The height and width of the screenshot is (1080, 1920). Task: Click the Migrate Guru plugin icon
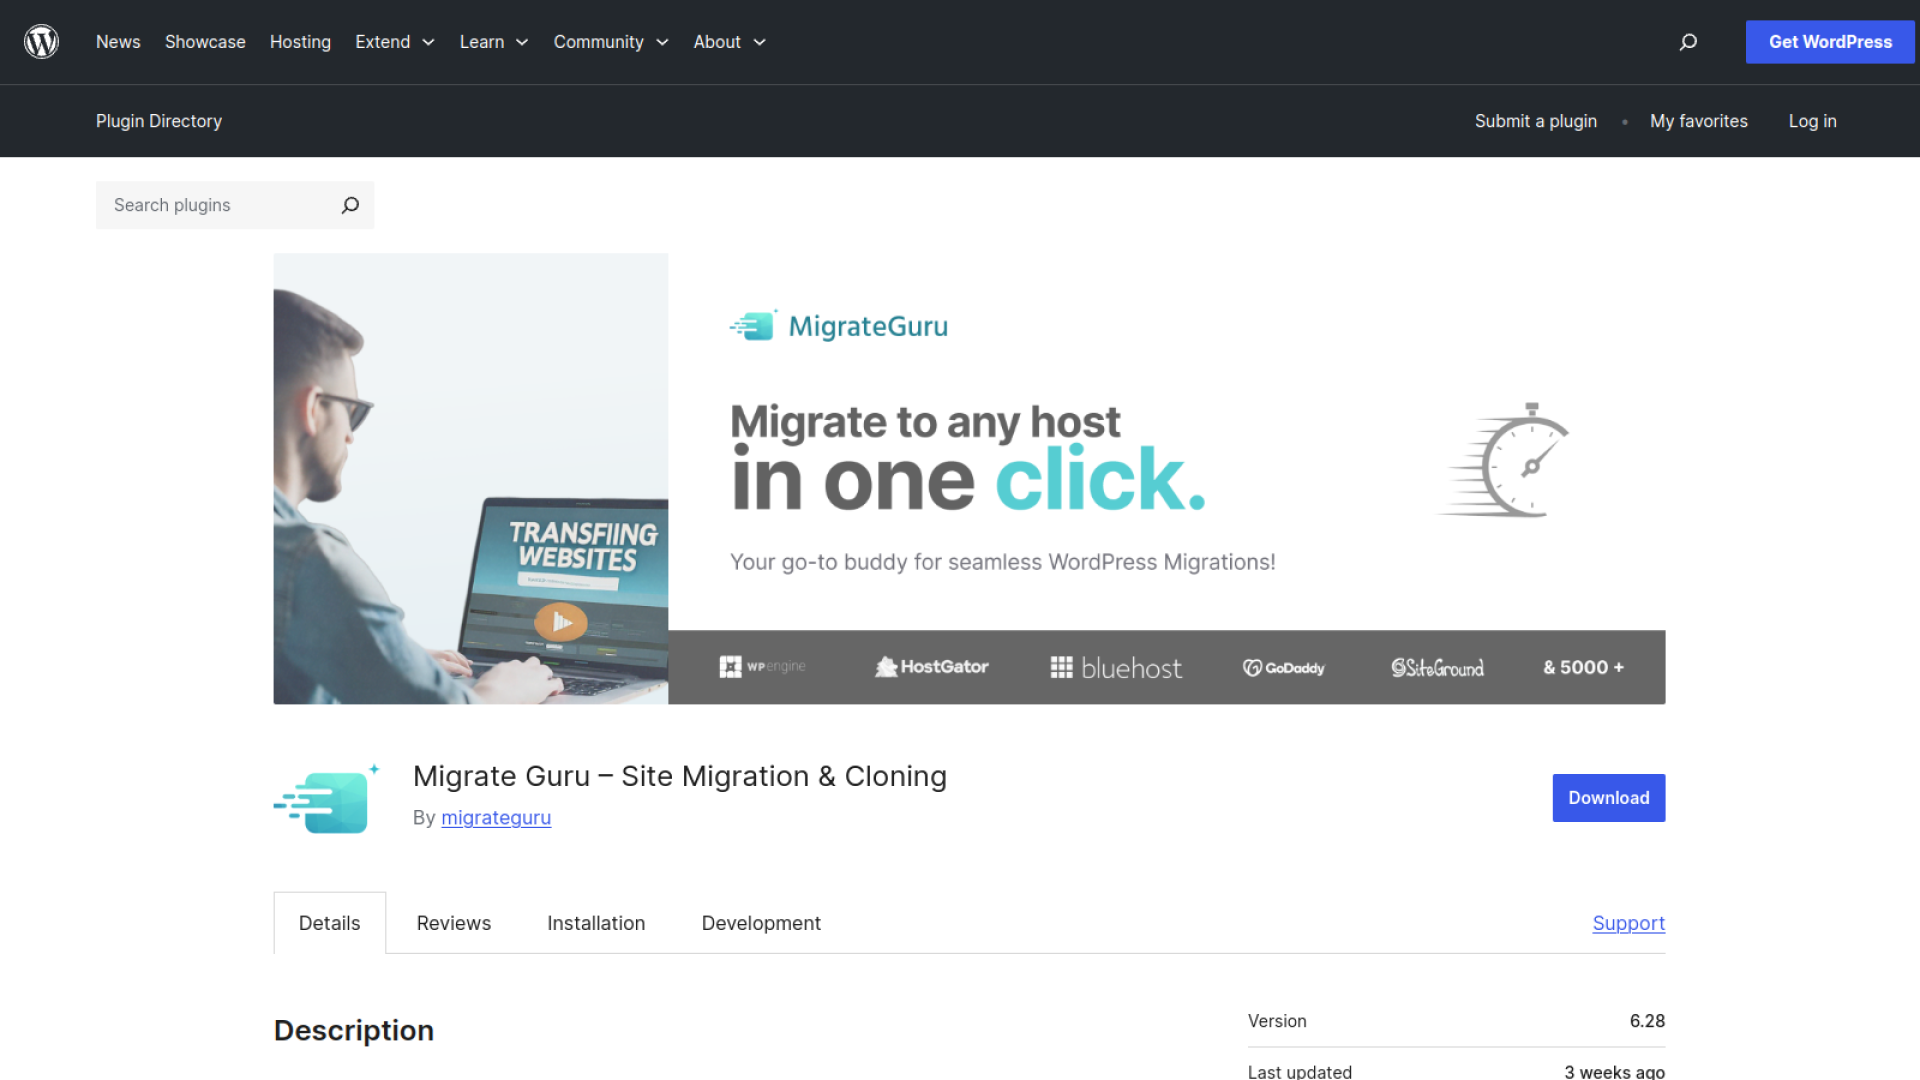coord(327,798)
